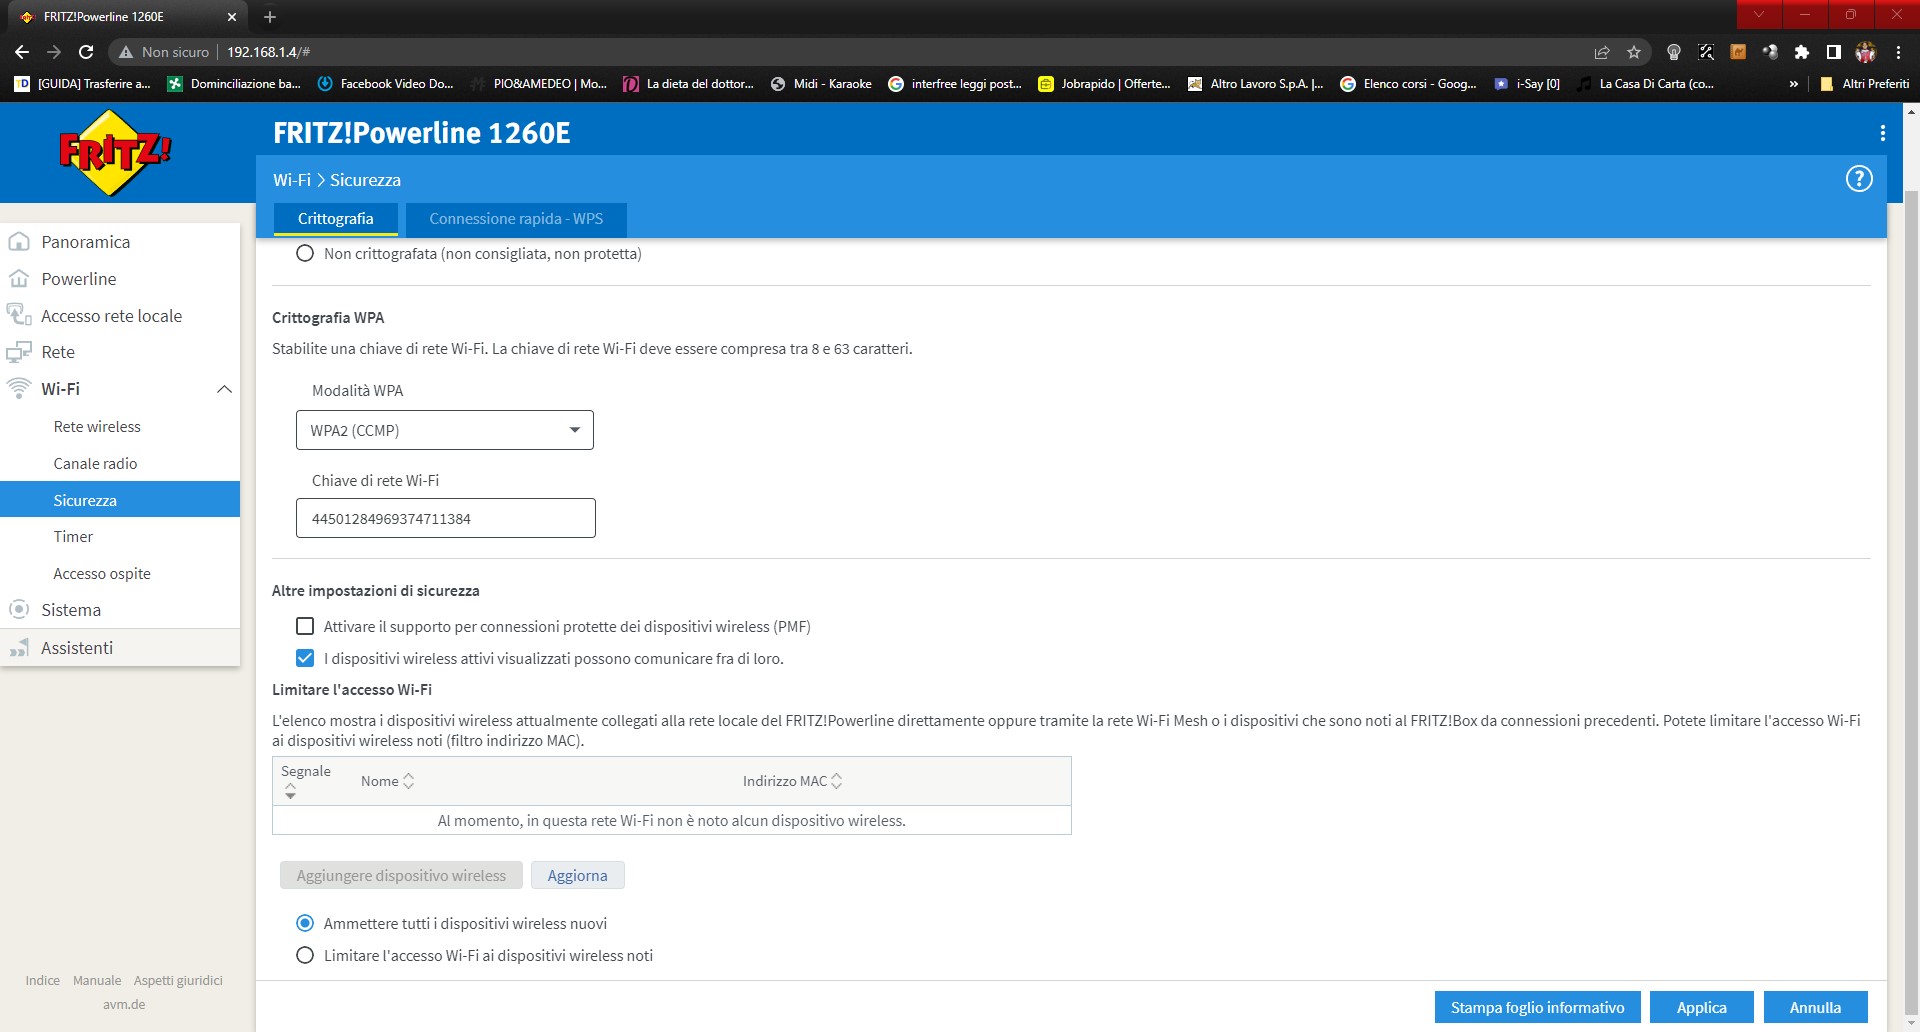Image resolution: width=1920 pixels, height=1032 pixels.
Task: Bookmark this page with the star icon
Action: click(1634, 52)
